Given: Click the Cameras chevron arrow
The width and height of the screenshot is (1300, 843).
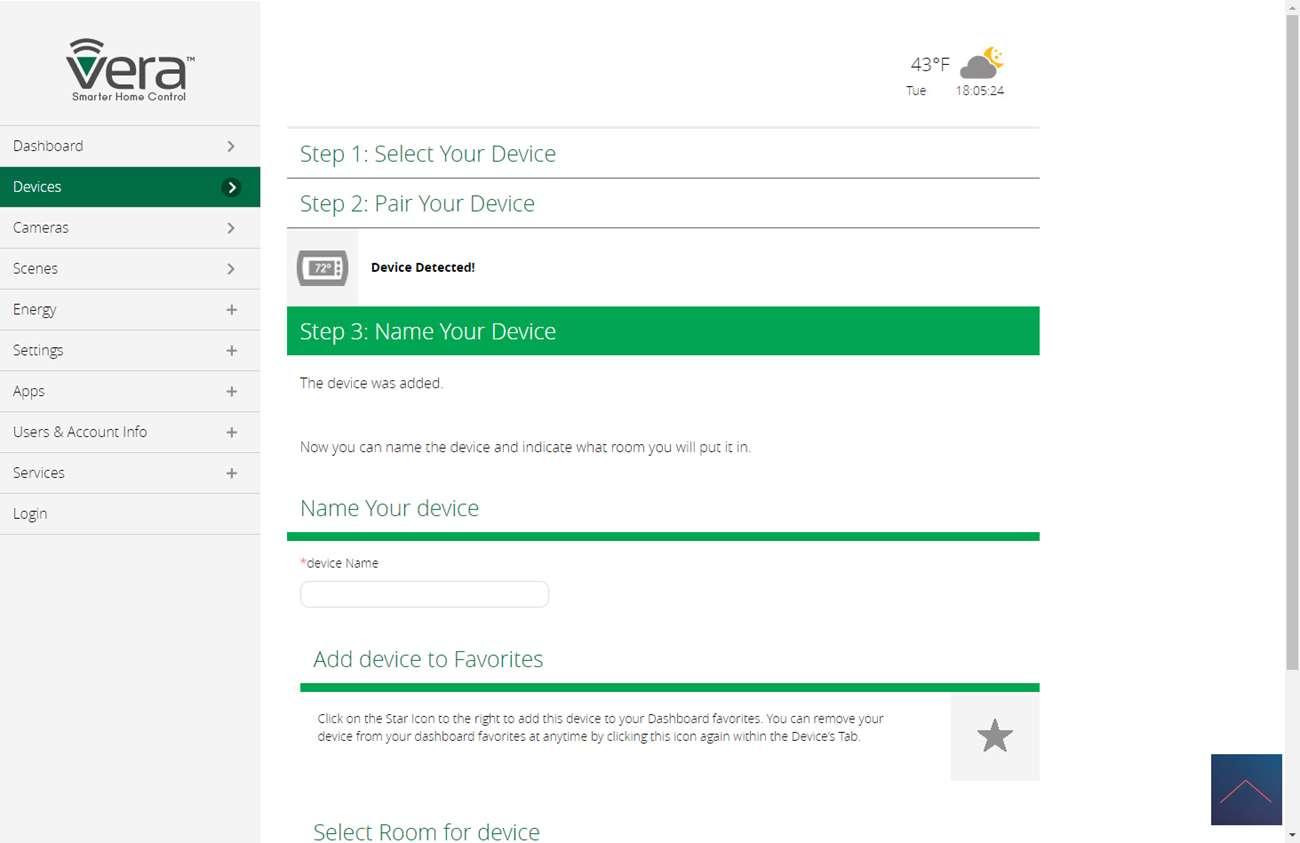Looking at the screenshot, I should tap(231, 228).
